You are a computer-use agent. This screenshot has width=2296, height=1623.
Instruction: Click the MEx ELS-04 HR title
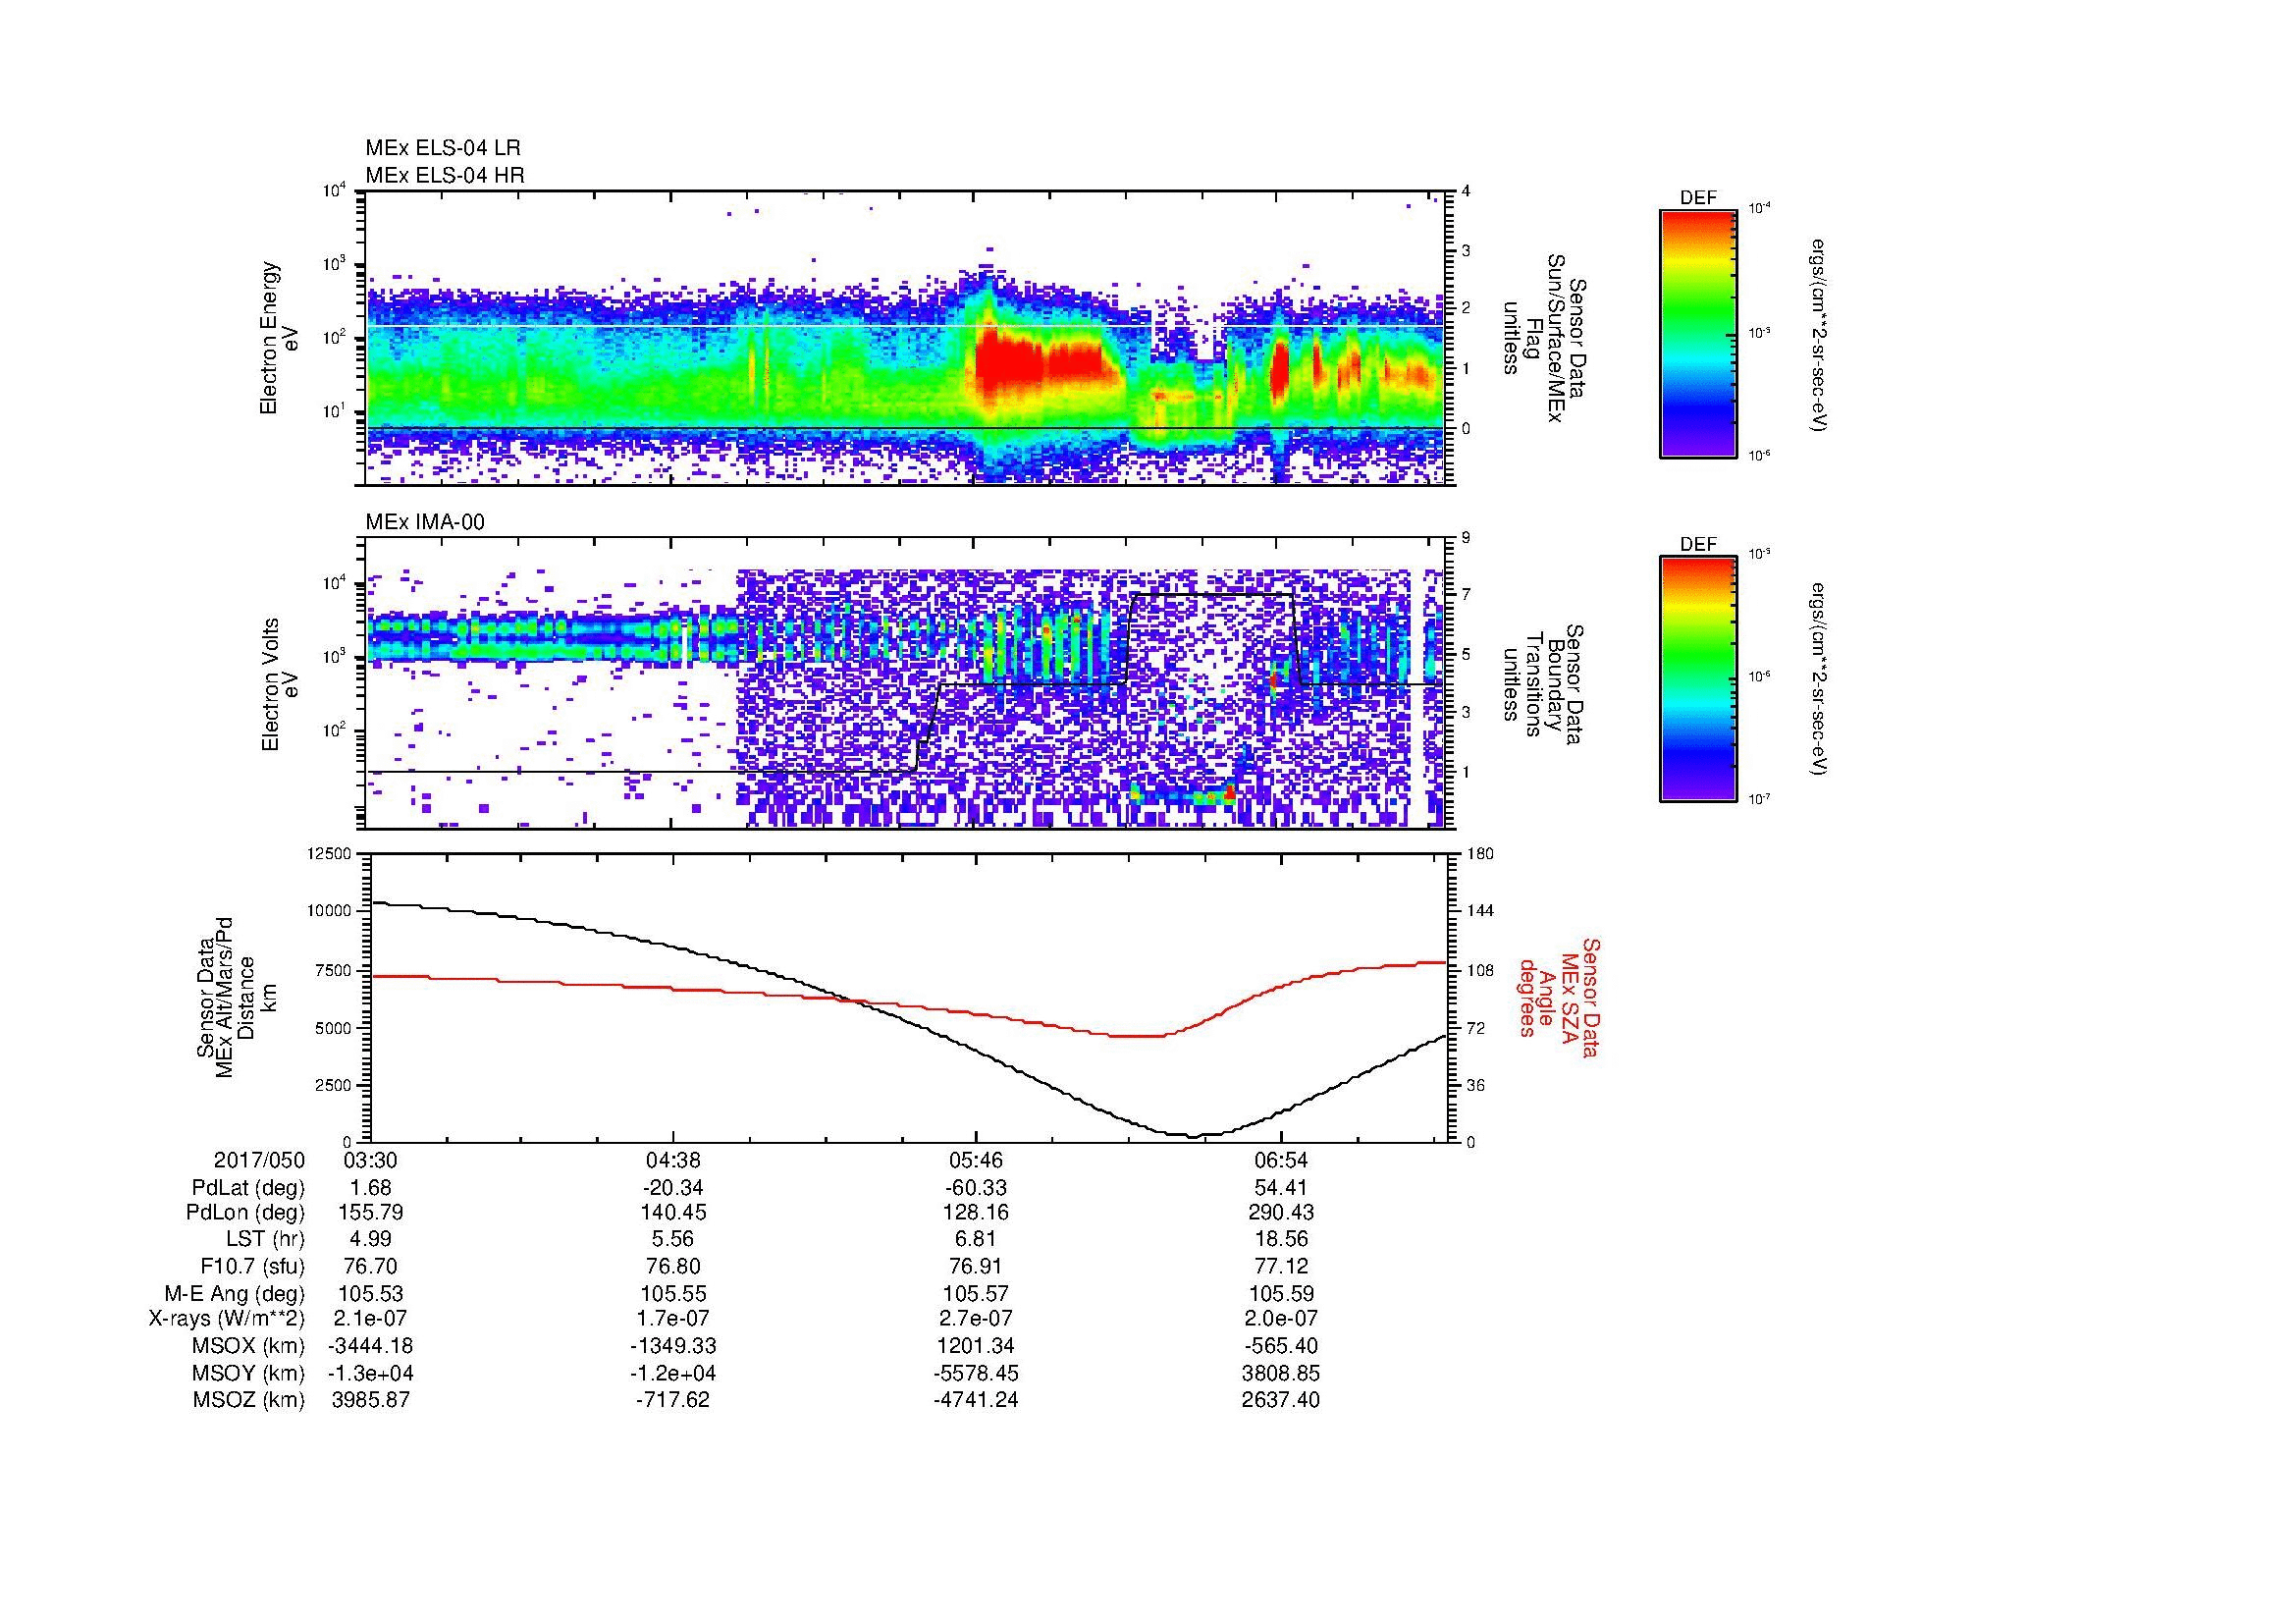coord(445,175)
